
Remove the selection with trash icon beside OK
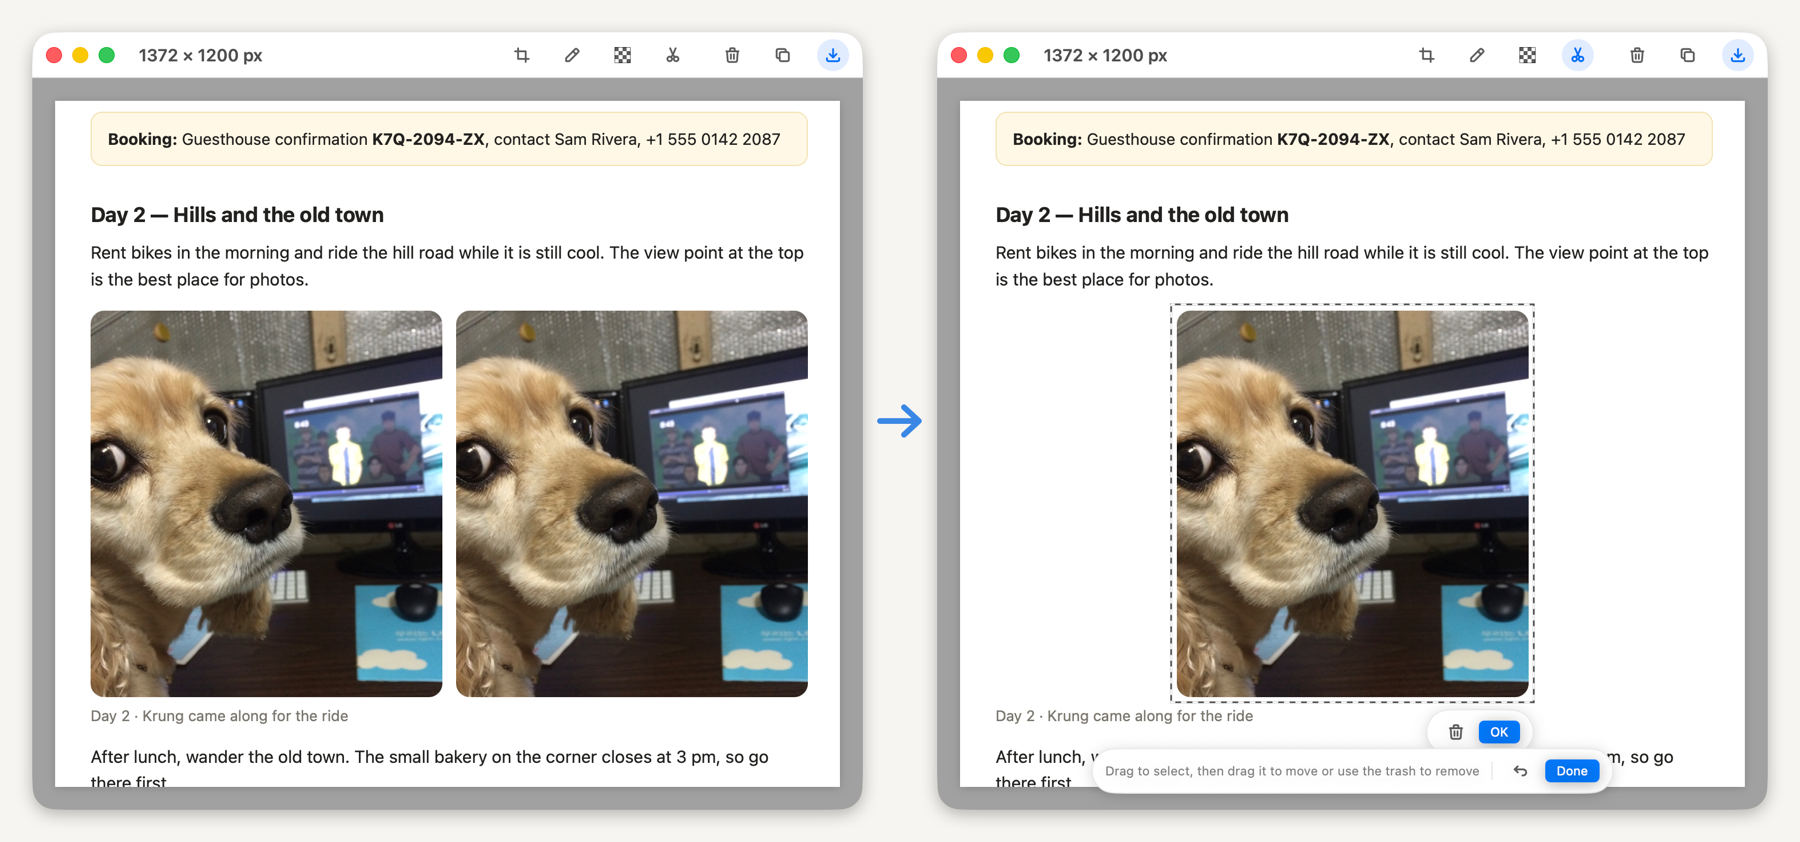(x=1456, y=732)
